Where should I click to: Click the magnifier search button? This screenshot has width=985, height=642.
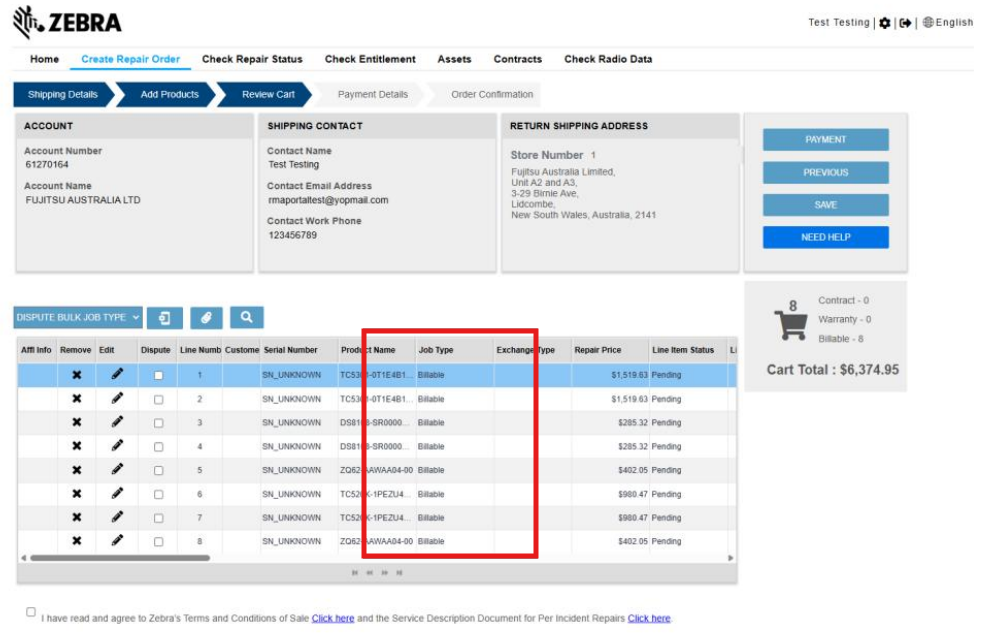pos(247,317)
